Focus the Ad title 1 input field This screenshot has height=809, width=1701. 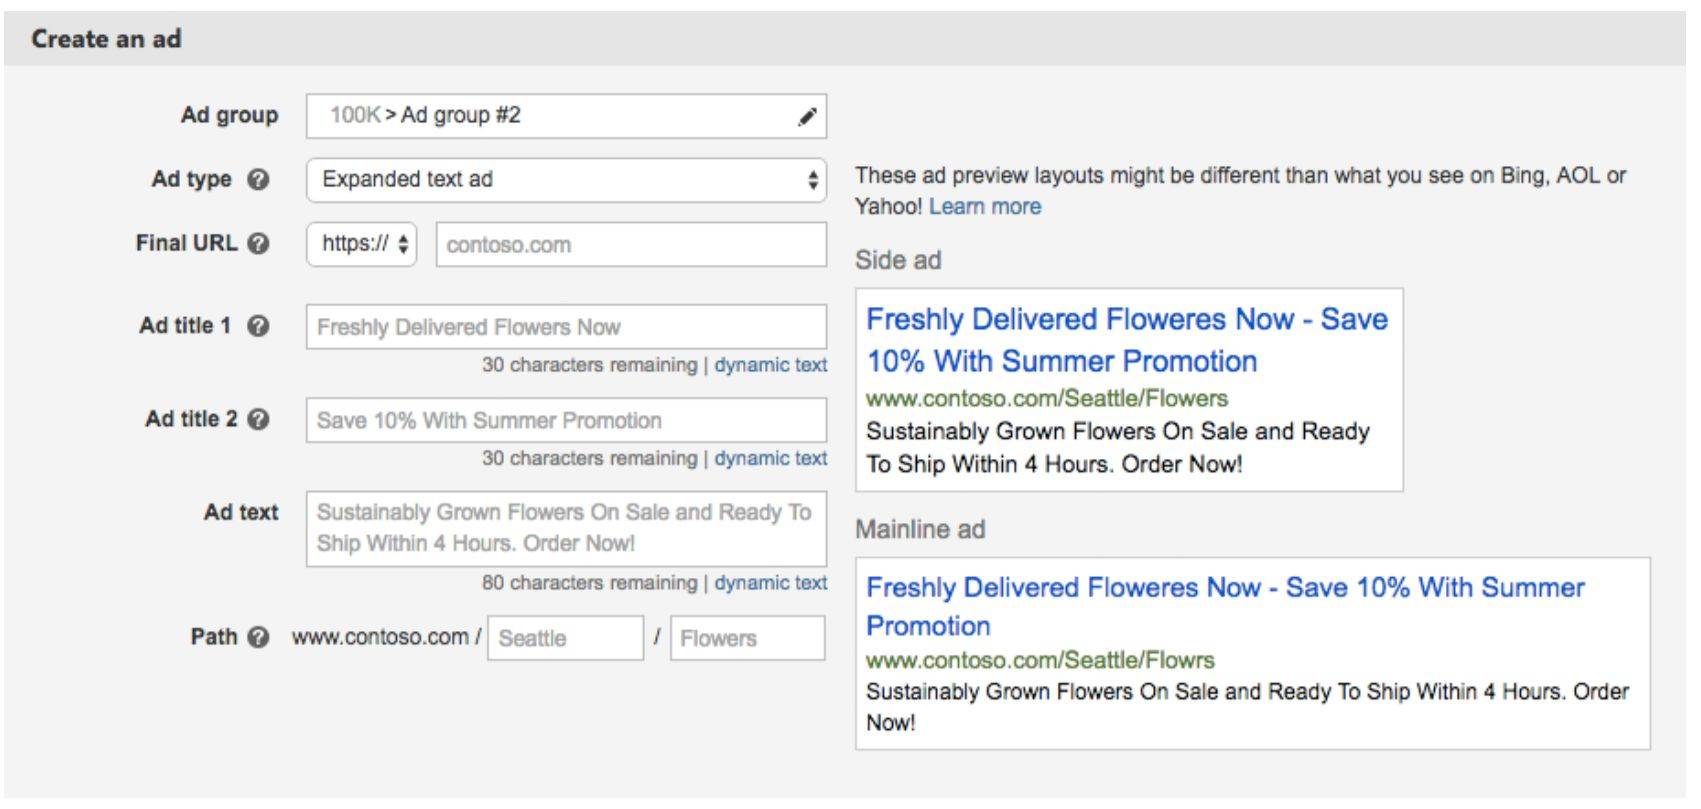point(566,327)
